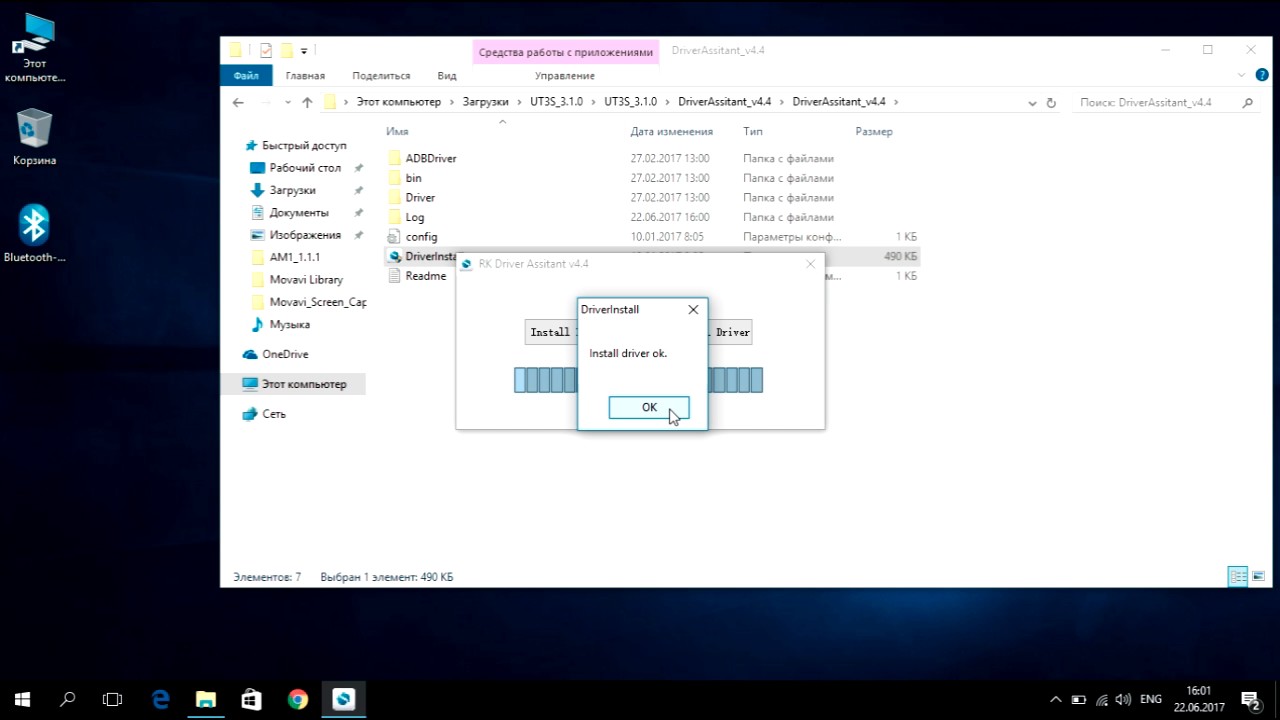Open Загрузки in the navigation pane
The image size is (1280, 720).
click(x=292, y=190)
